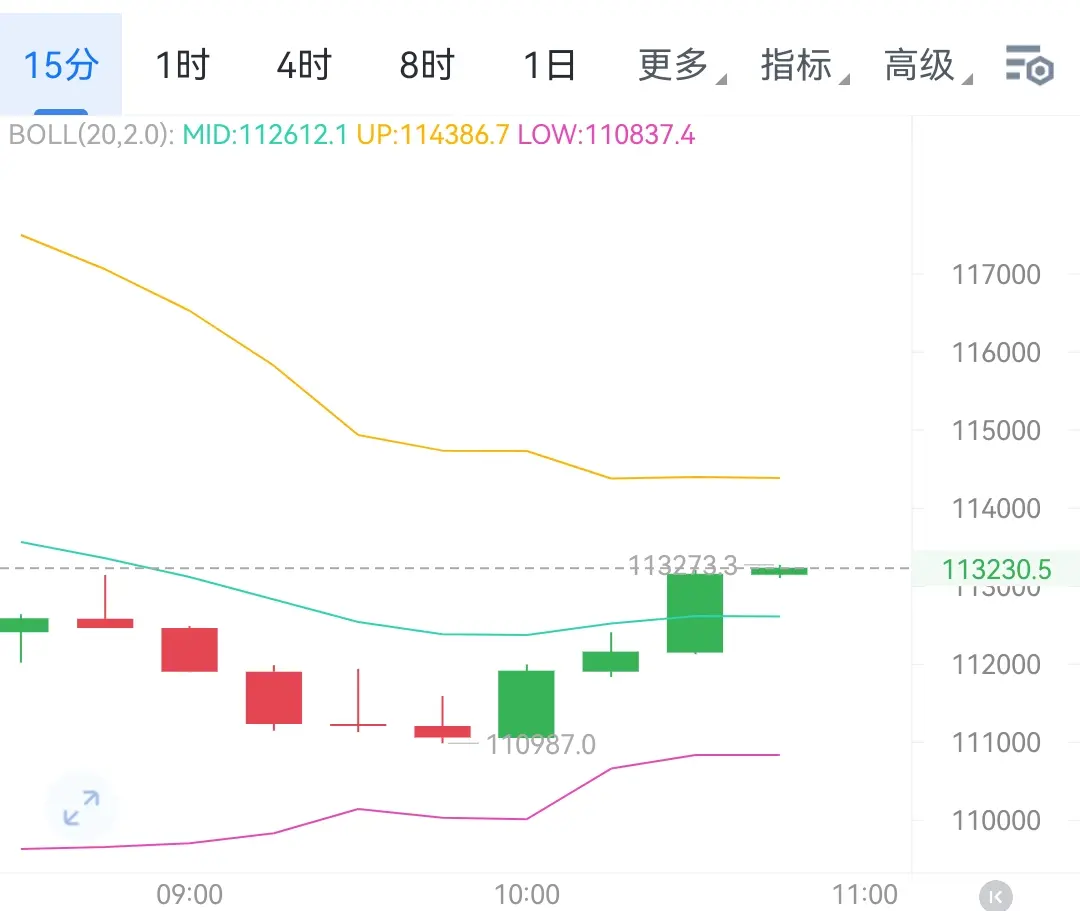Image resolution: width=1080 pixels, height=911 pixels.
Task: Click the 117000 price axis label
Action: [996, 274]
